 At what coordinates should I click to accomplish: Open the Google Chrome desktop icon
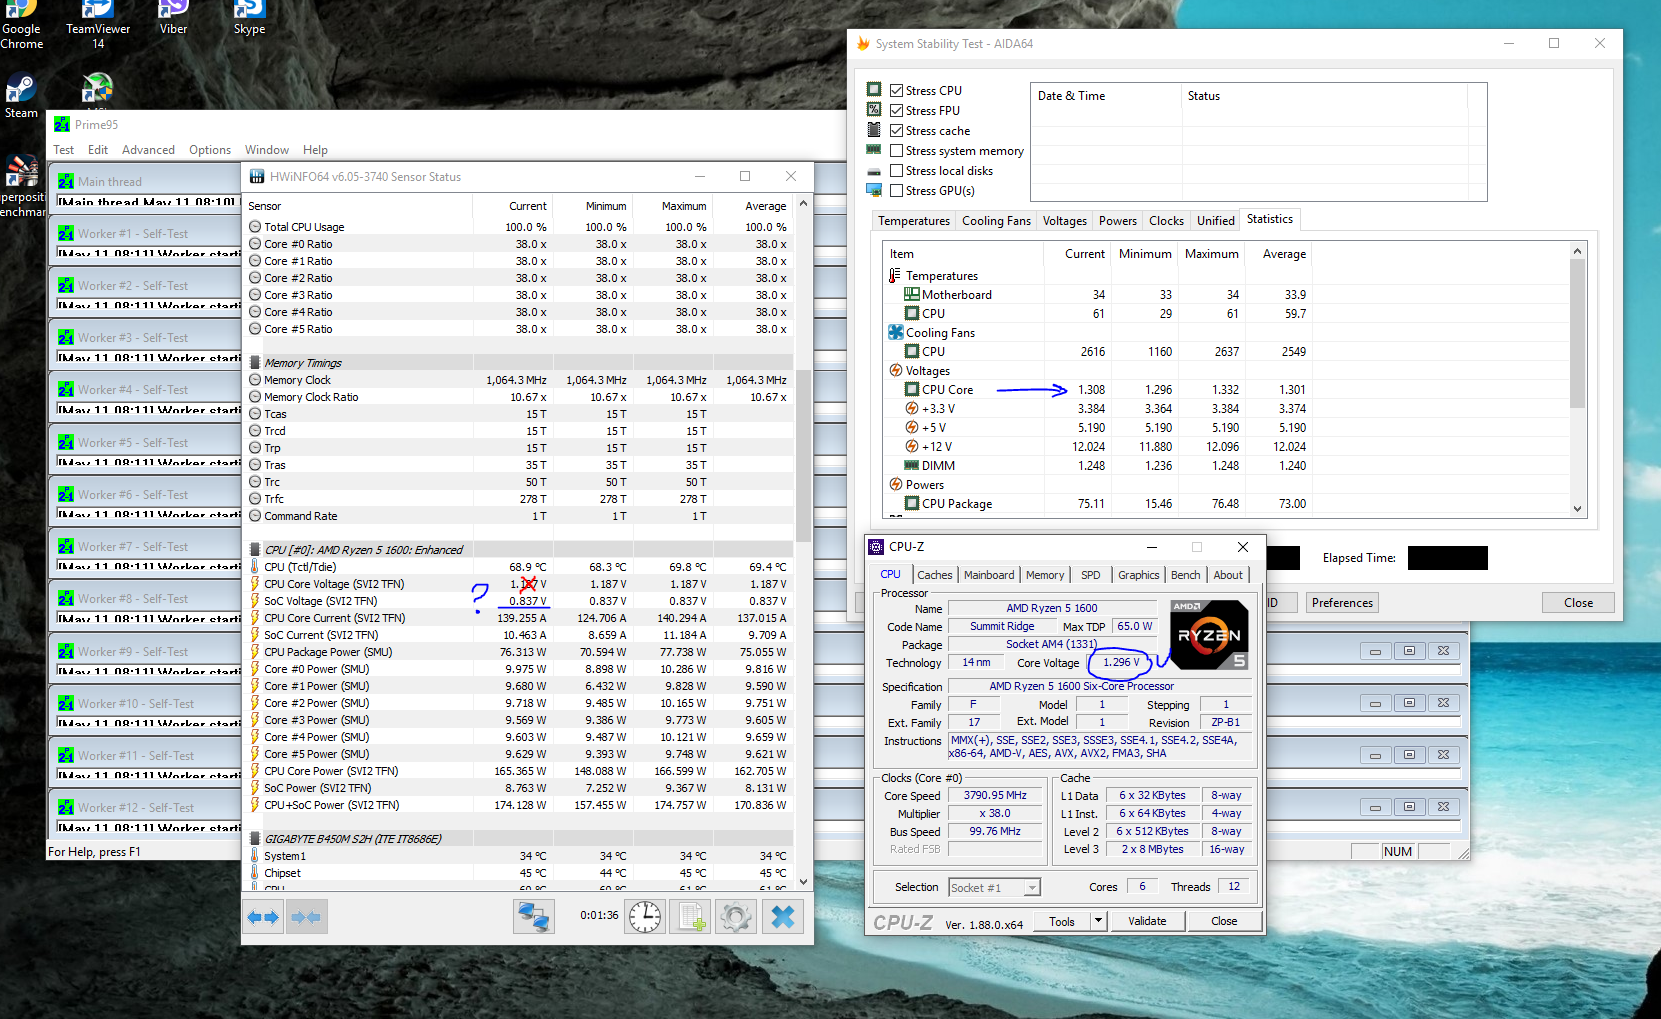tap(21, 25)
